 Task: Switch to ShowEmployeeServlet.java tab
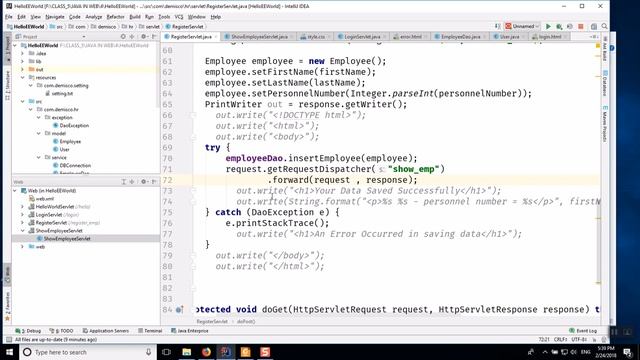tap(259, 37)
